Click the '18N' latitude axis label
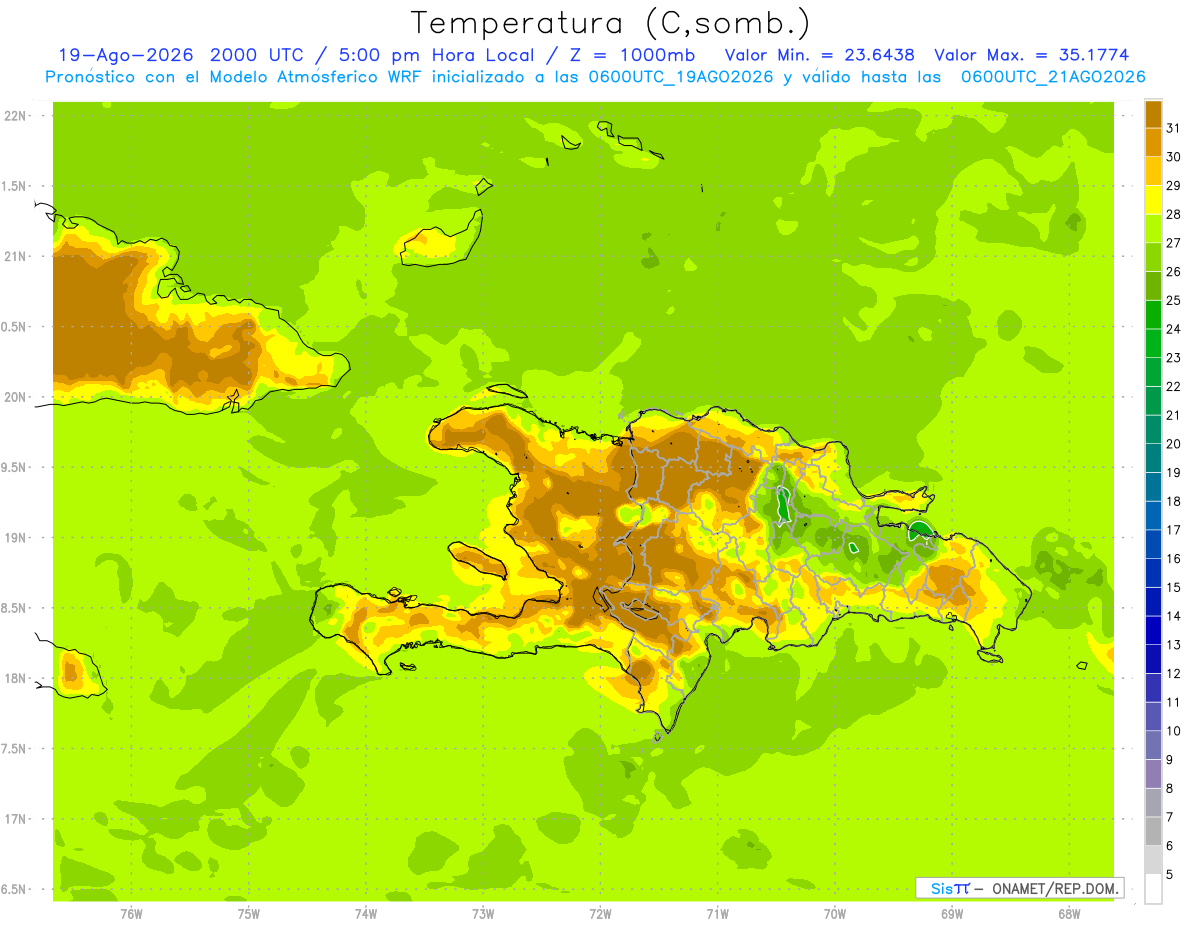 tap(17, 679)
